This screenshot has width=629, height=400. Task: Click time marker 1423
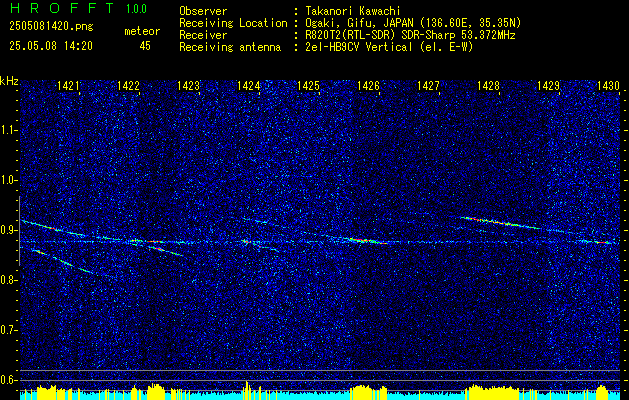tap(189, 85)
